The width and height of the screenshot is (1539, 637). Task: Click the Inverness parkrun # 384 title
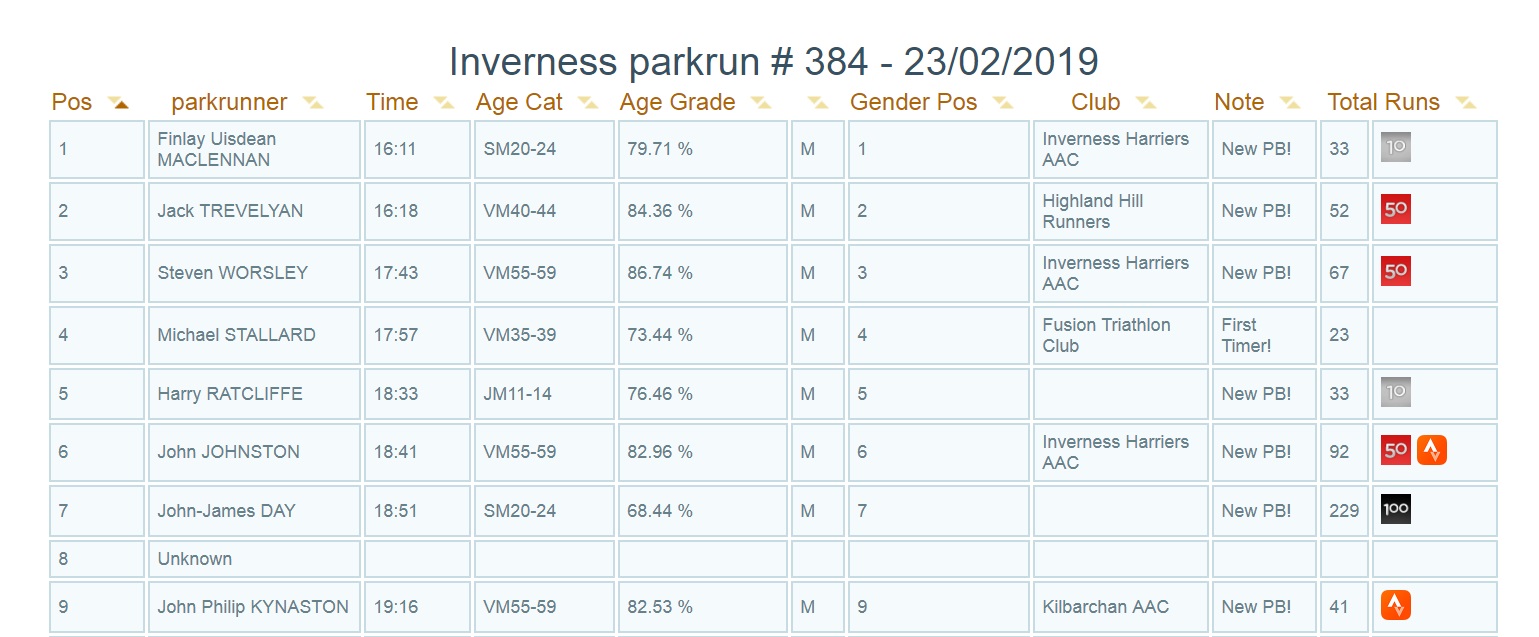click(x=774, y=62)
